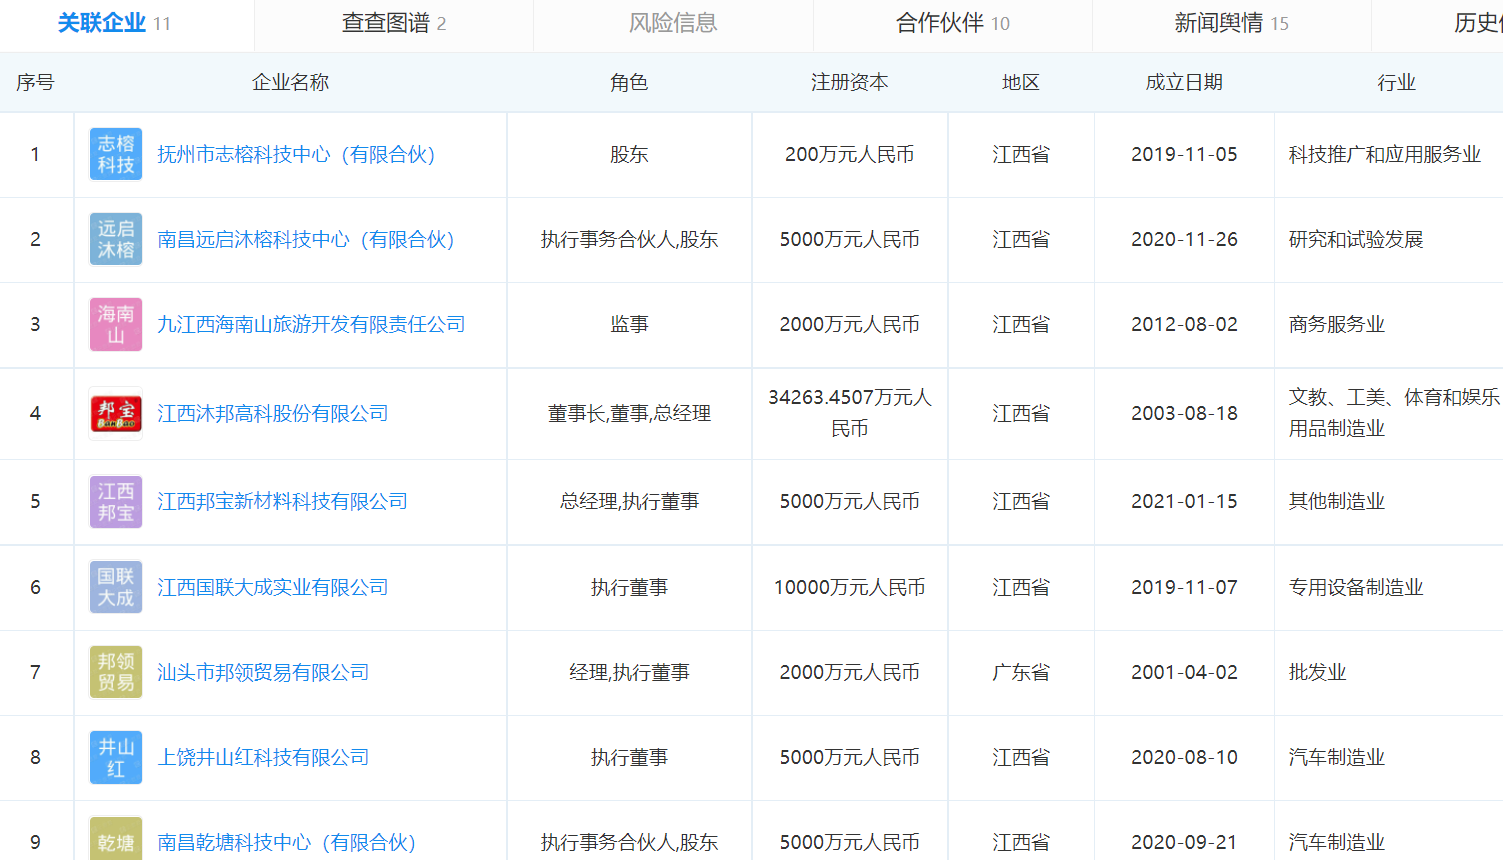Image resolution: width=1503 pixels, height=860 pixels.
Task: Switch to the 查查图谱 tab
Action: pos(394,23)
